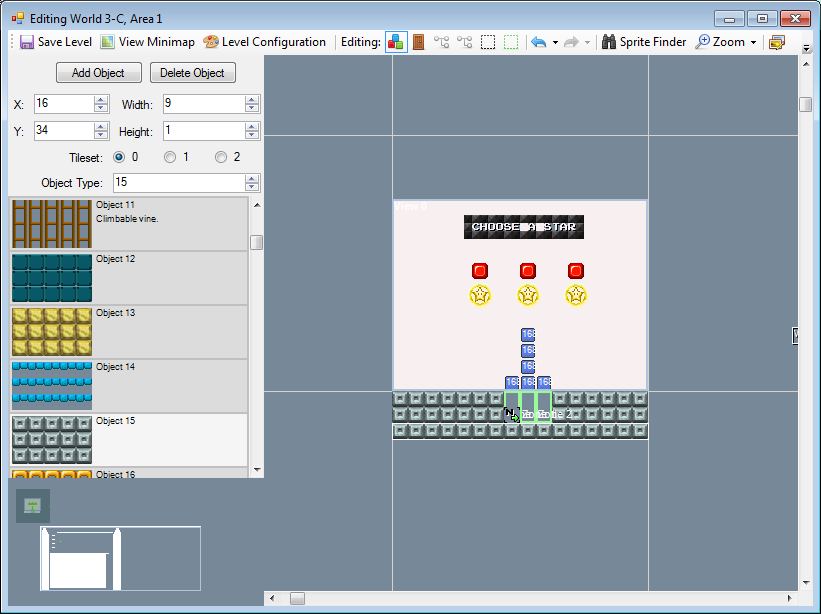821x614 pixels.
Task: Focus the Object Type number field
Action: coord(179,183)
